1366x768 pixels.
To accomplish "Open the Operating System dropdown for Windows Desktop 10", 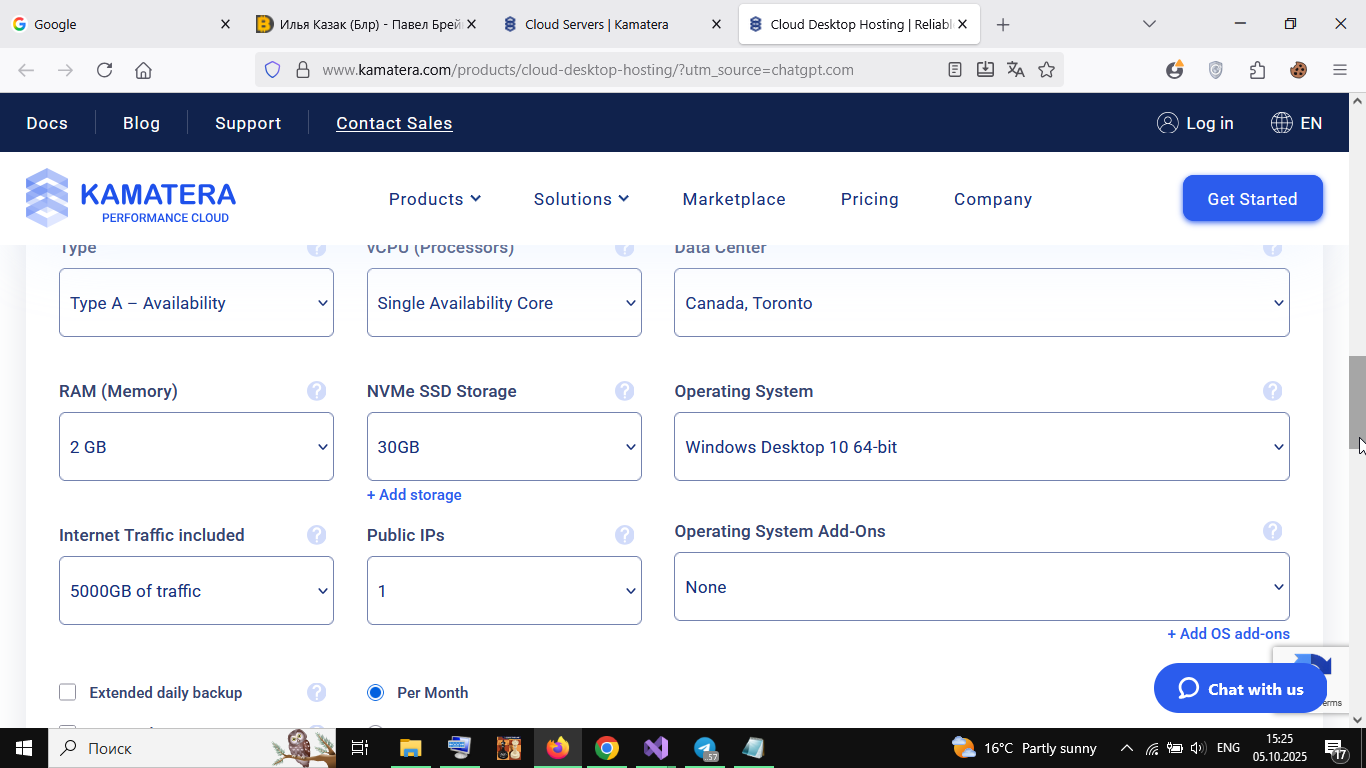I will (981, 447).
